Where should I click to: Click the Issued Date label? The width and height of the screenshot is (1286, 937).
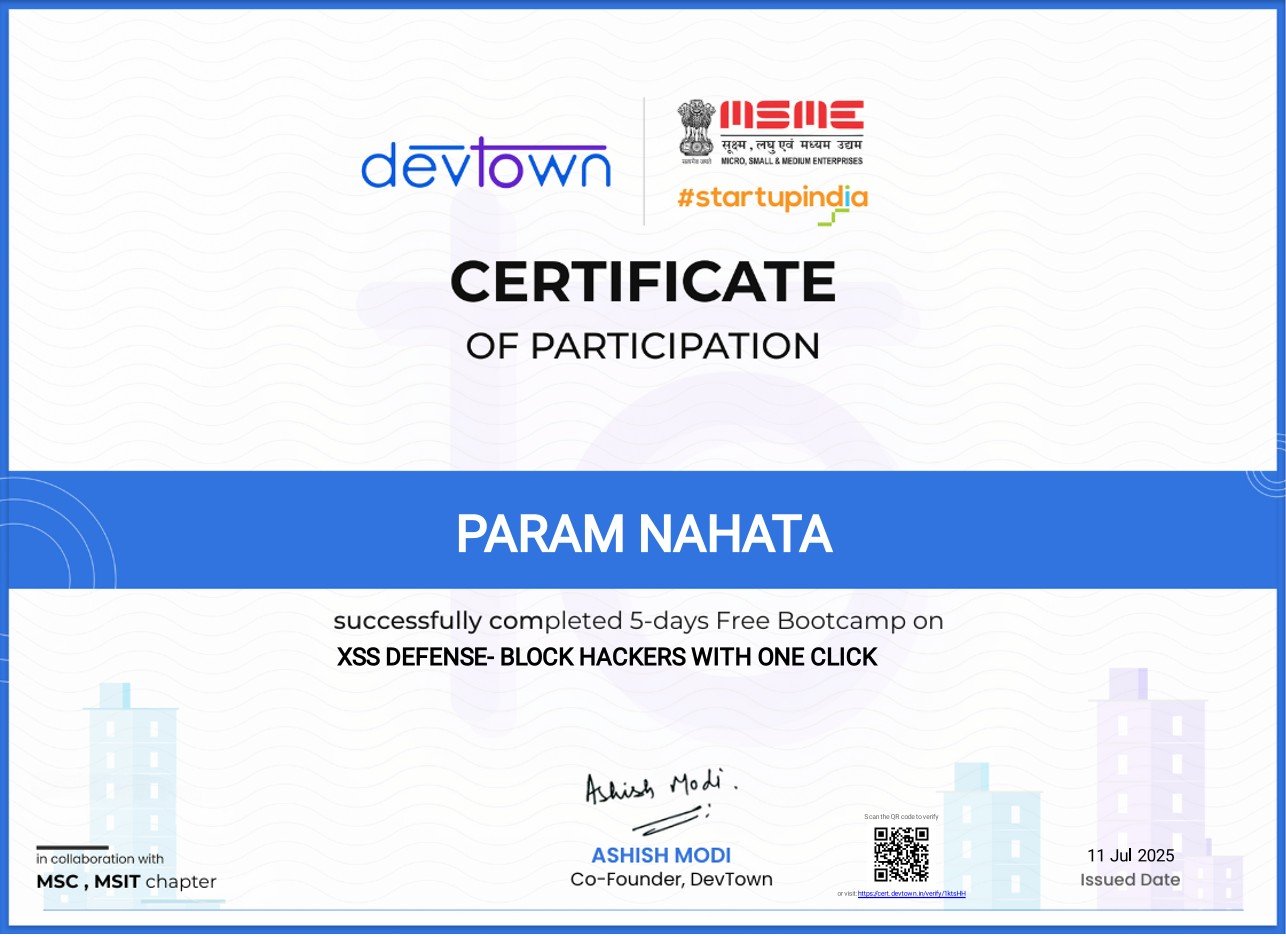(x=1130, y=880)
